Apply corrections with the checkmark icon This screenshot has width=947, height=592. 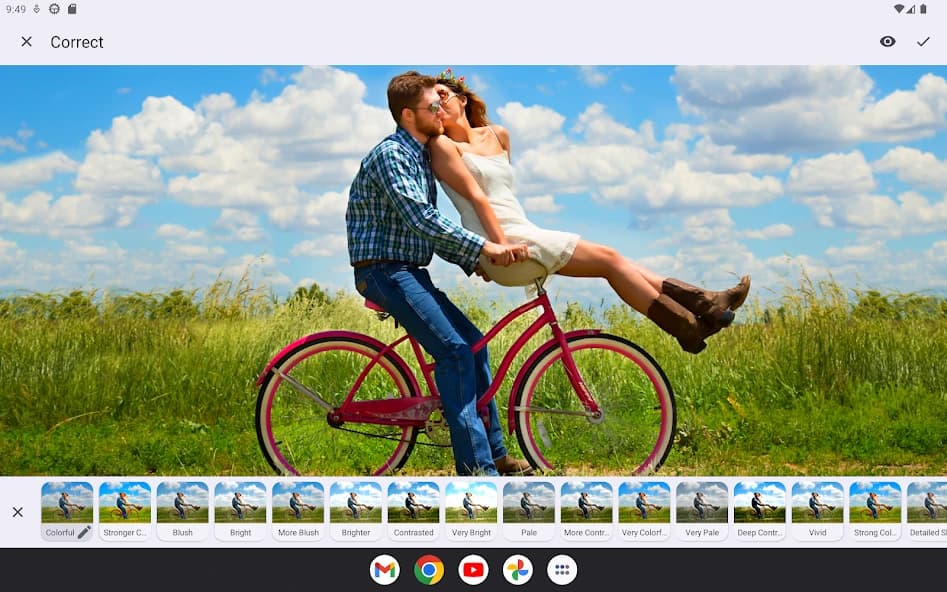[923, 42]
